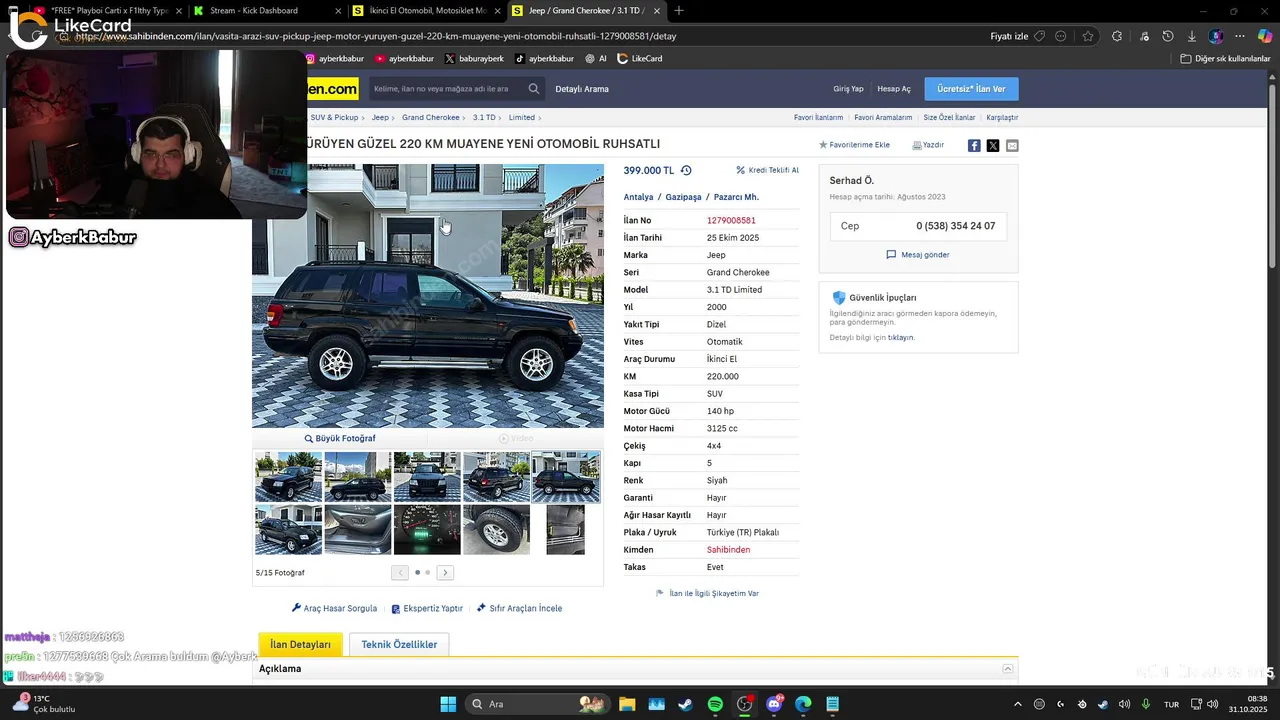The height and width of the screenshot is (720, 1280).
Task: Click Fiyatı izle price tag icon in address bar
Action: pyautogui.click(x=1040, y=36)
